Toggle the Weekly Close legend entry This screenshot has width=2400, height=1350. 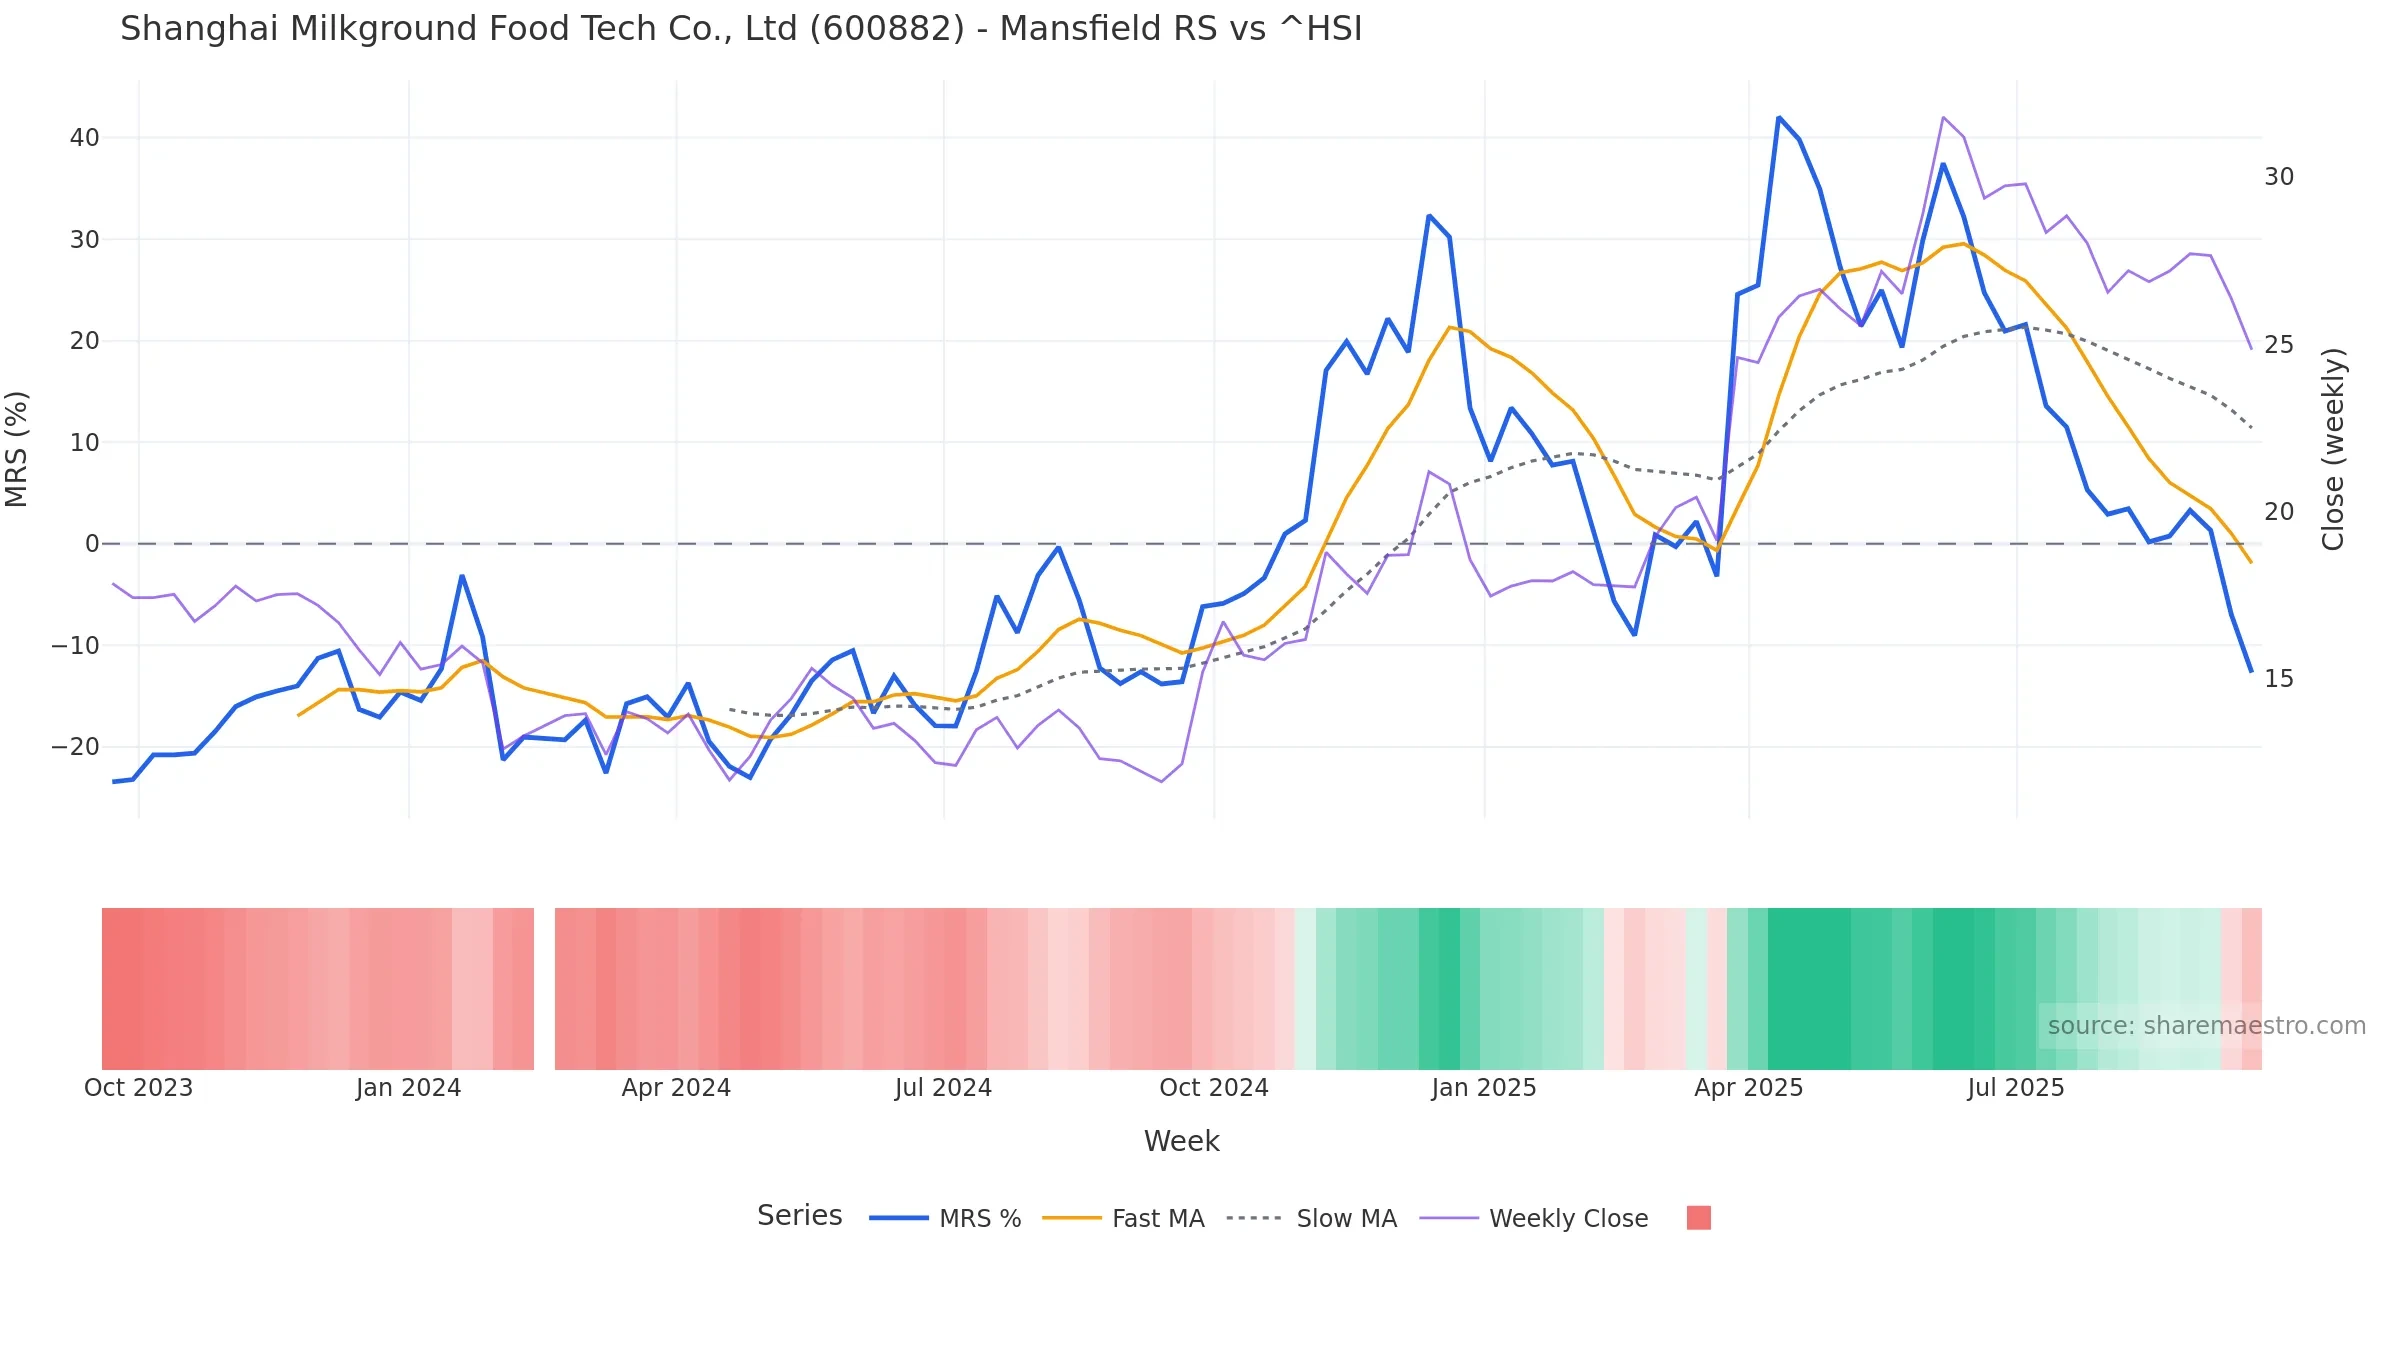click(1534, 1218)
